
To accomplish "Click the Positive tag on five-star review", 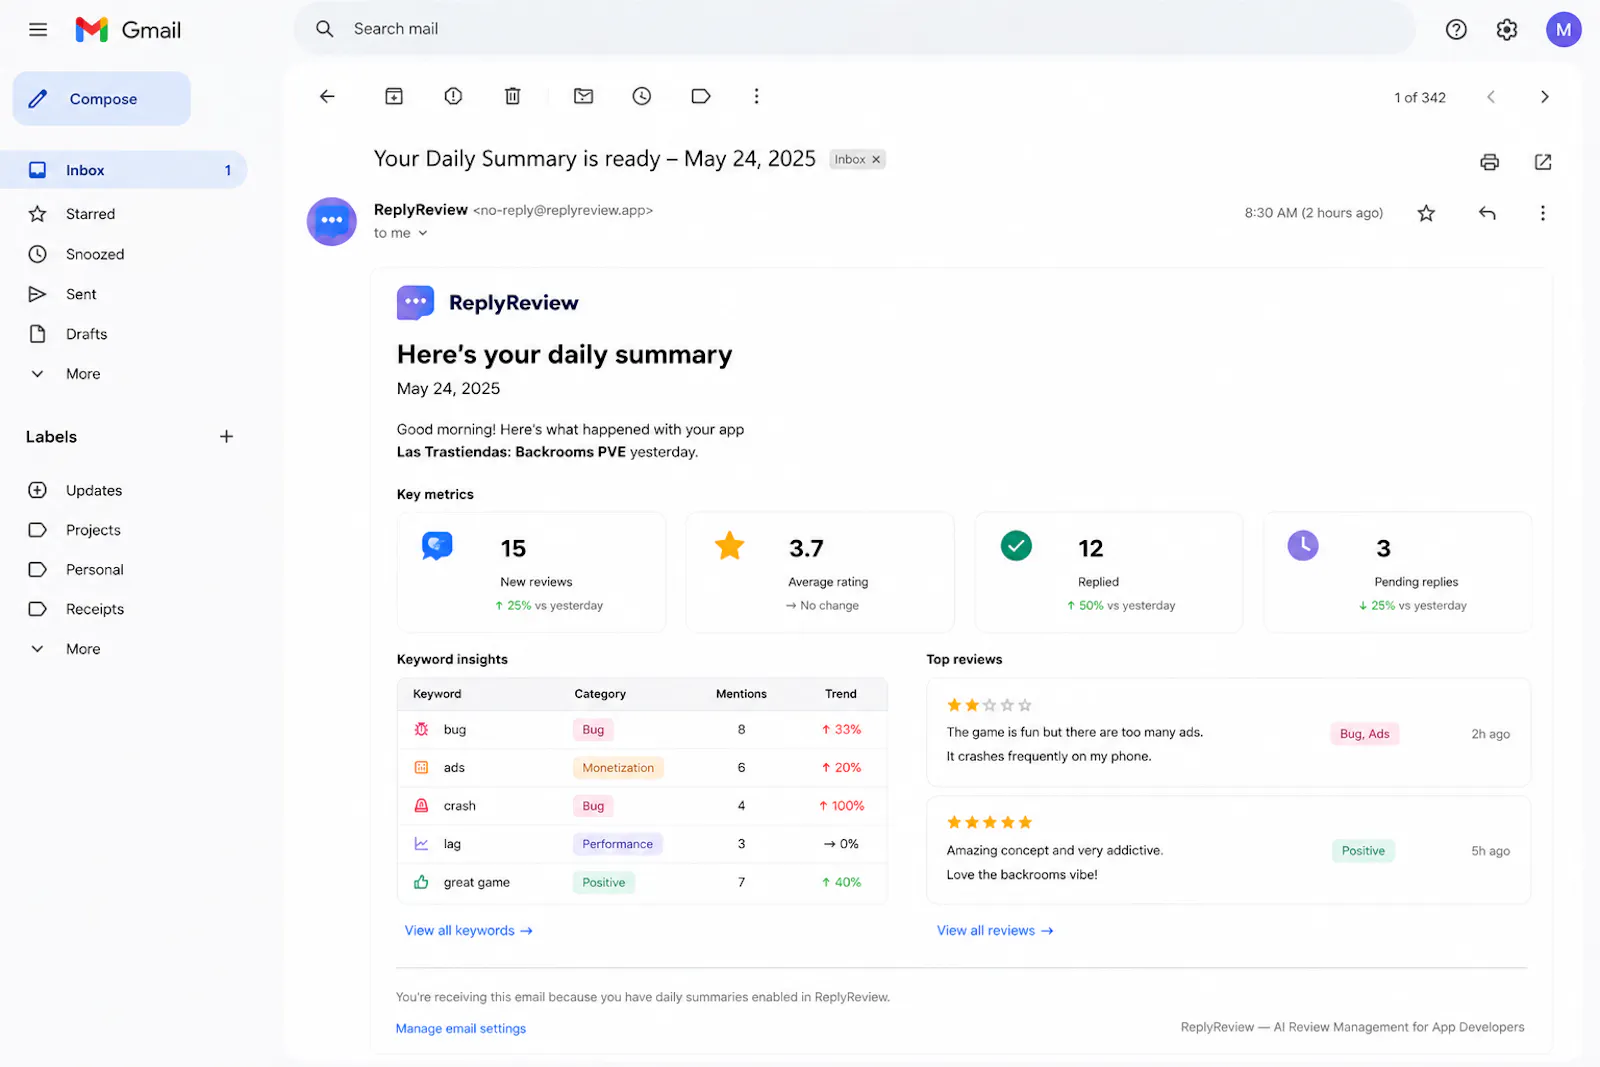I will pyautogui.click(x=1363, y=851).
